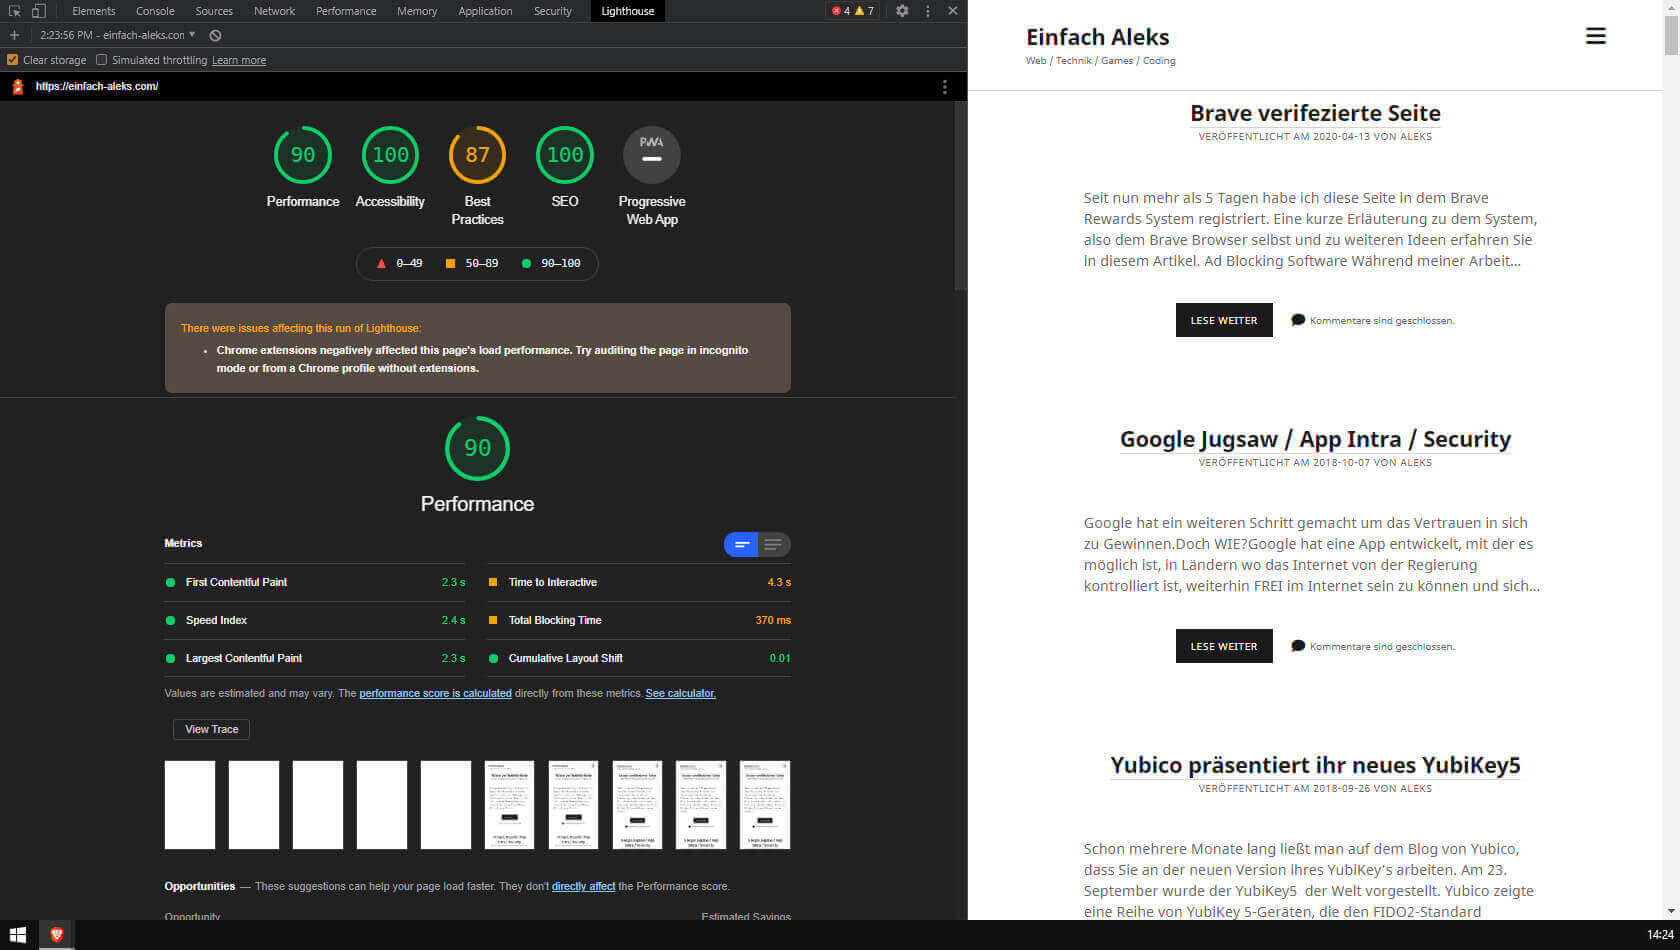Open the Learn more link
1680x950 pixels.
point(239,60)
